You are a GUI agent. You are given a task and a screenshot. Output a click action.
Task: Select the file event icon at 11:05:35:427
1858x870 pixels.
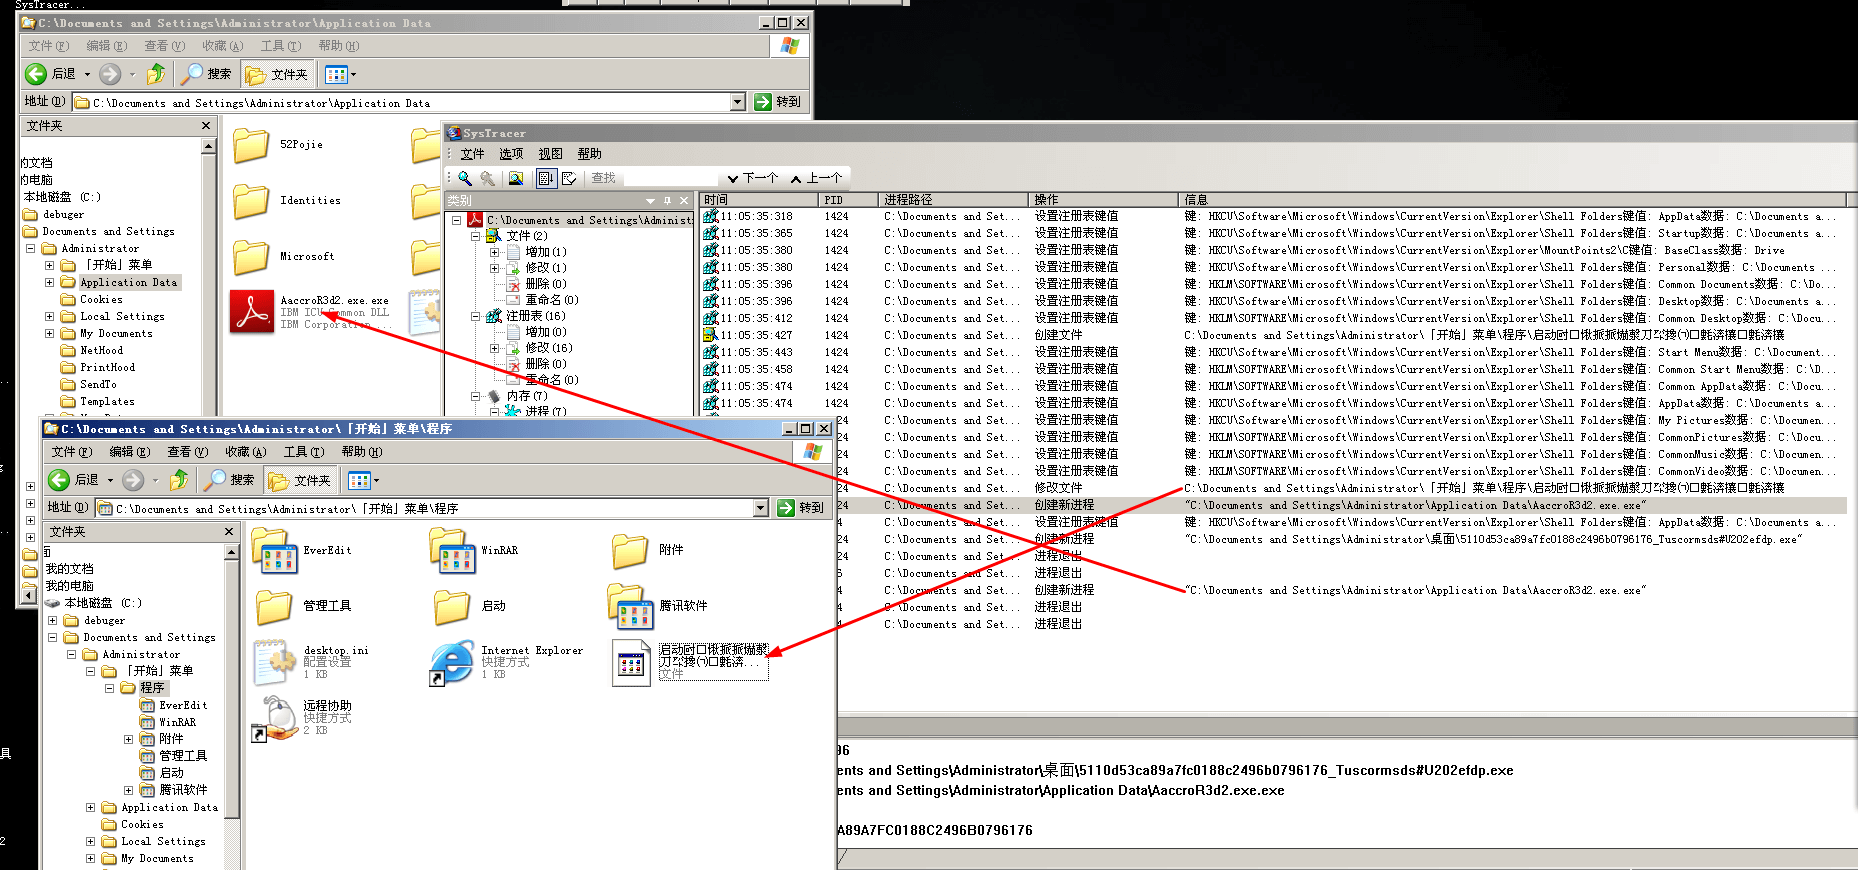(x=710, y=335)
